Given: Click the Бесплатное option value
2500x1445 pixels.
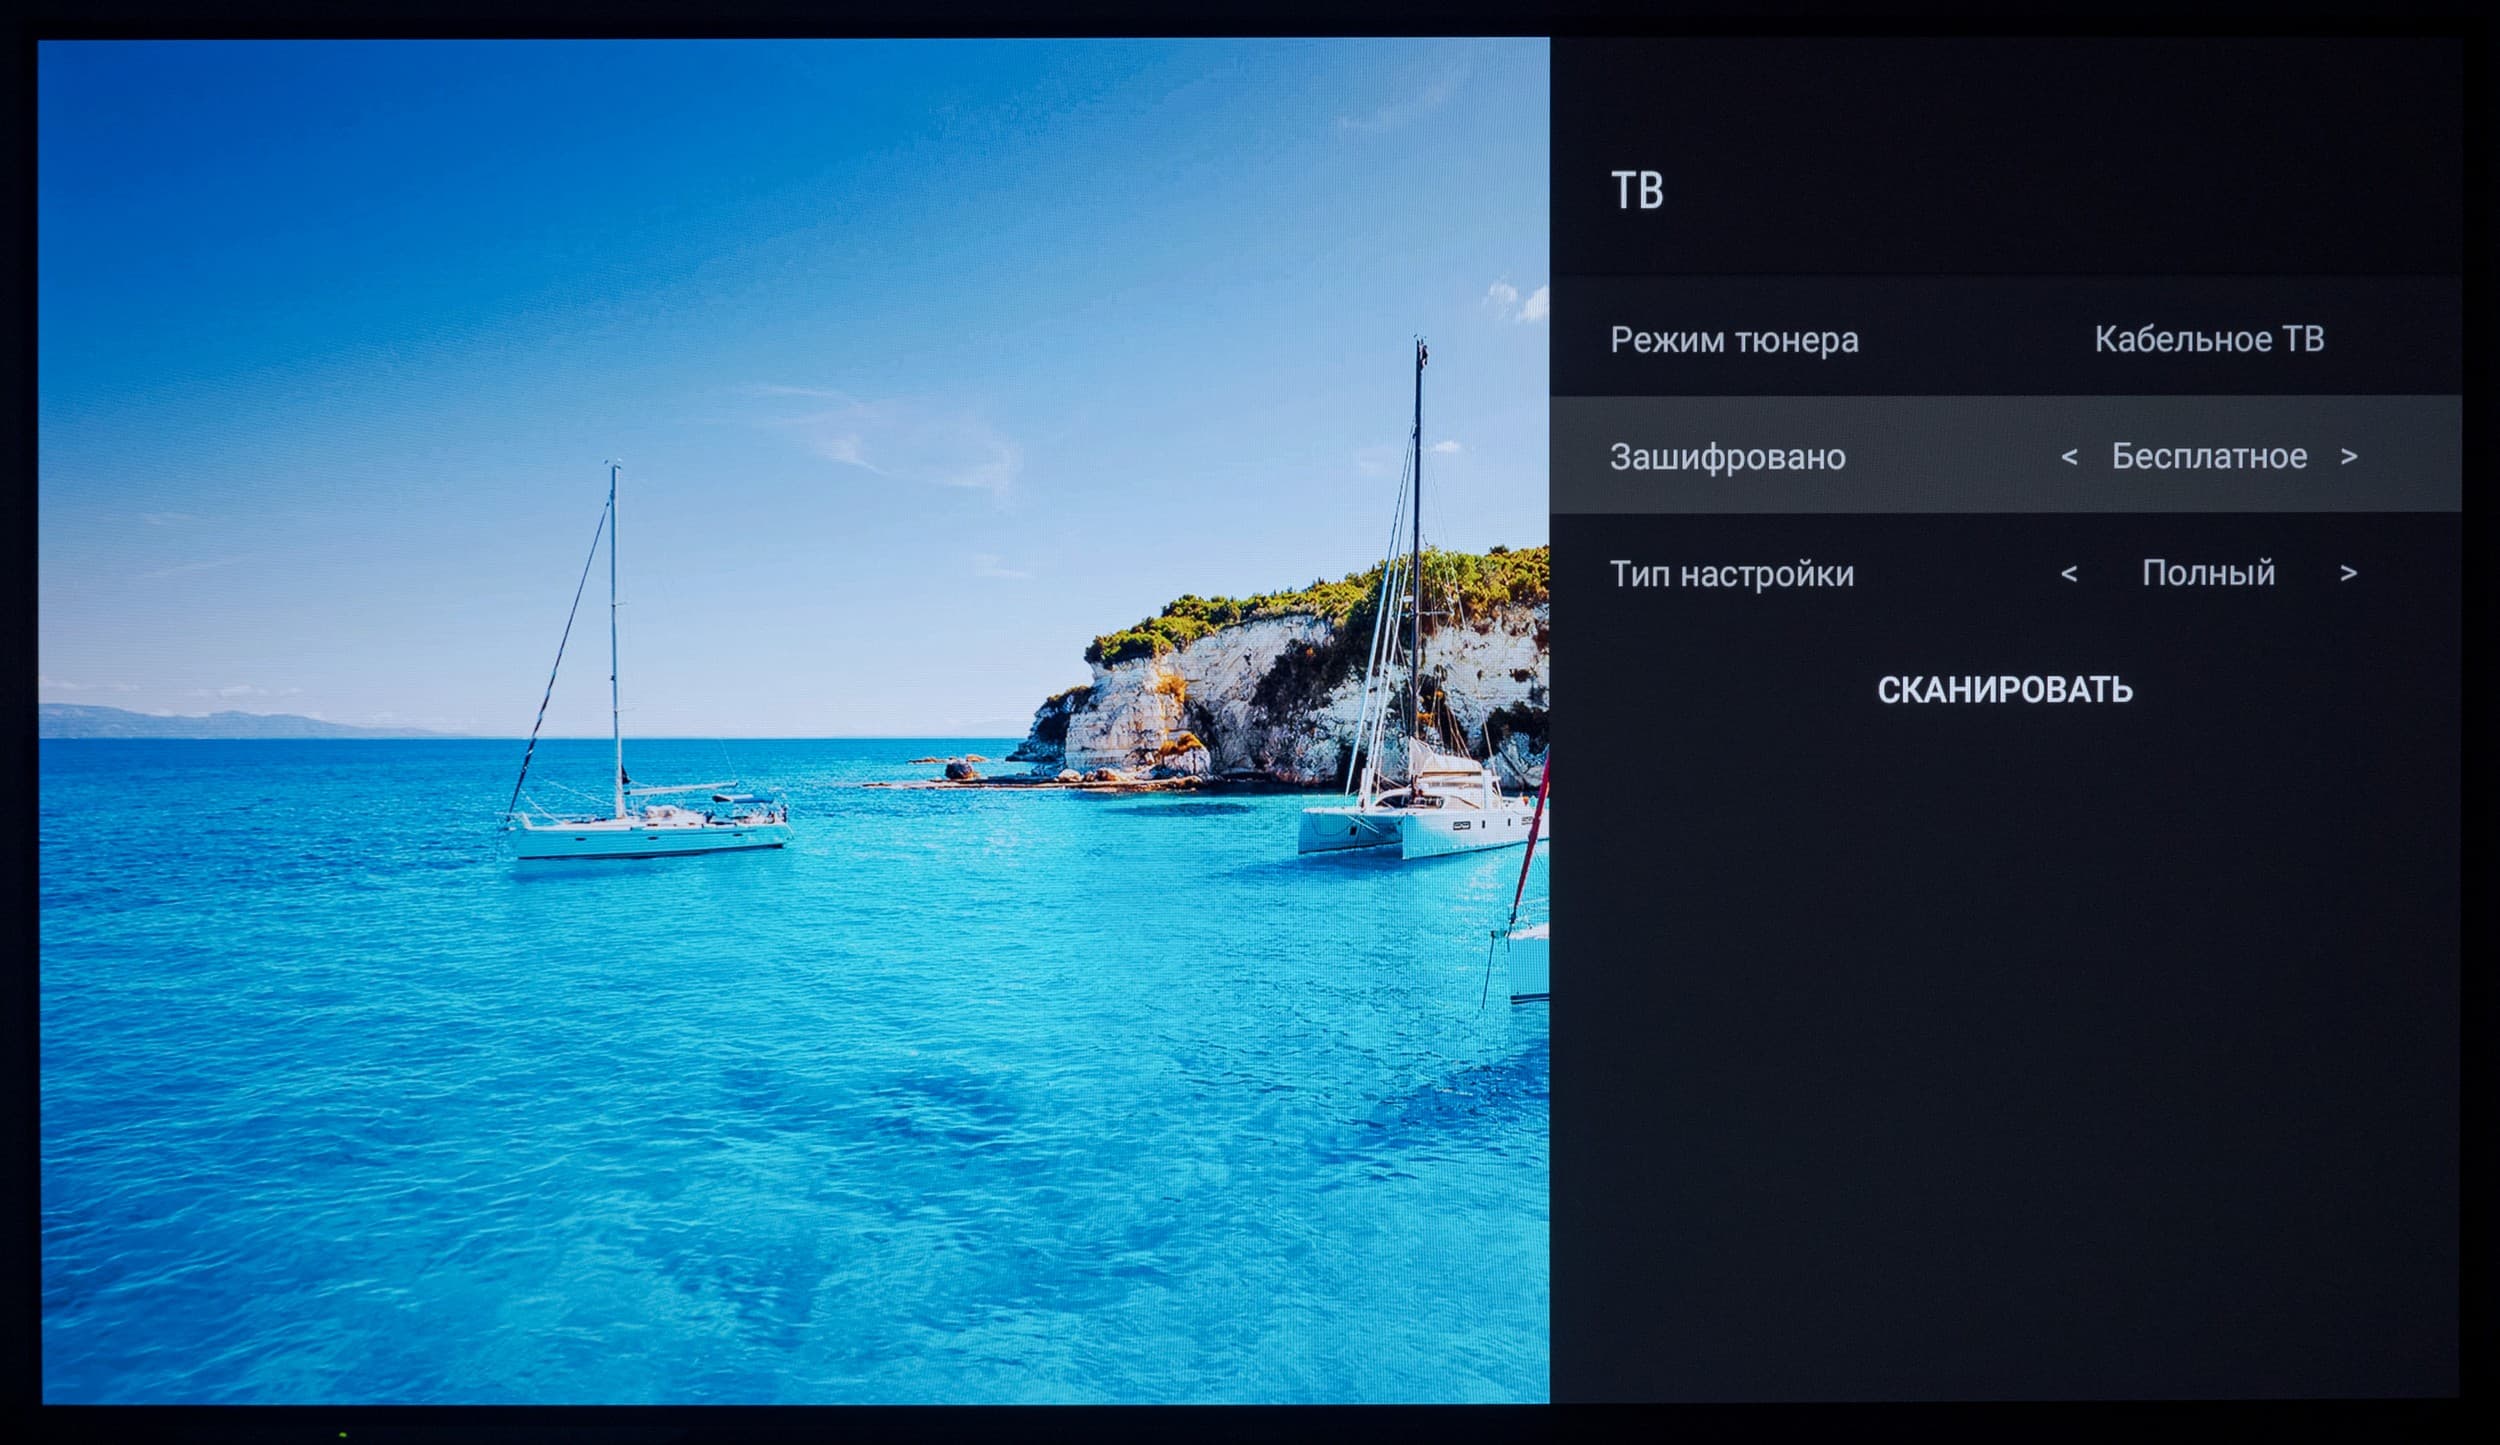Looking at the screenshot, I should point(2209,456).
